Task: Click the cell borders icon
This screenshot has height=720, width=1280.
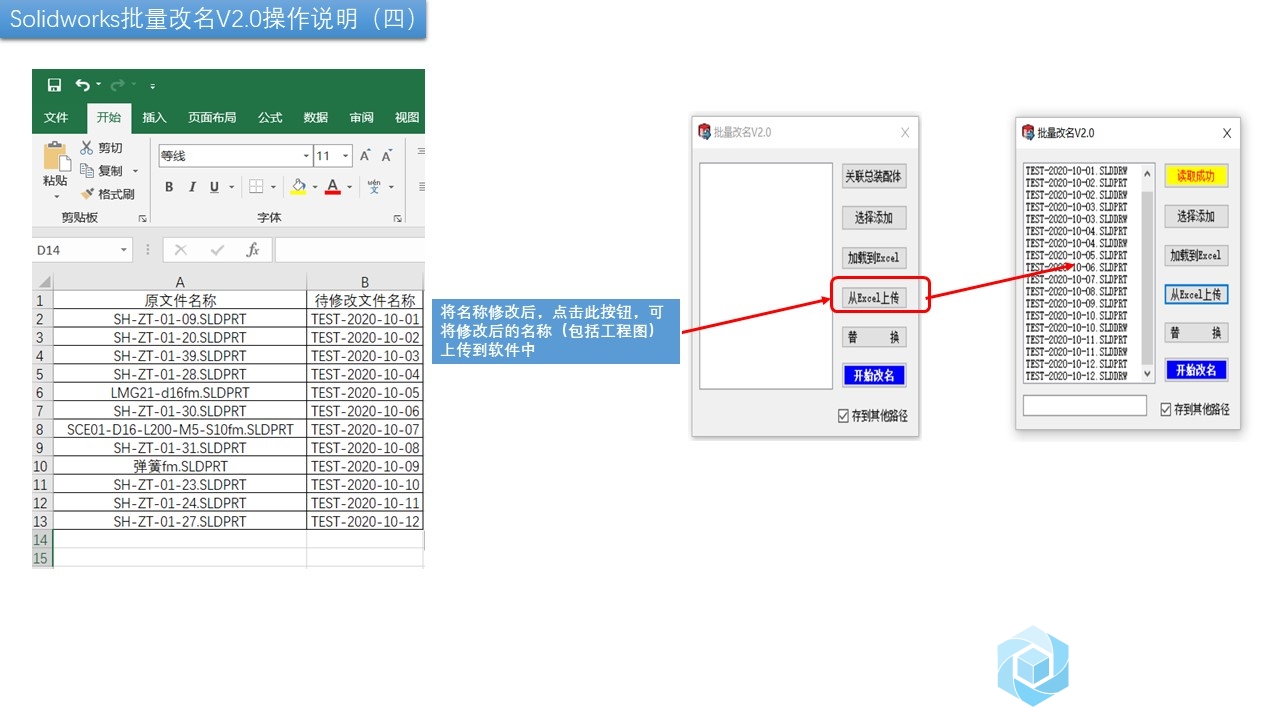Action: coord(256,187)
